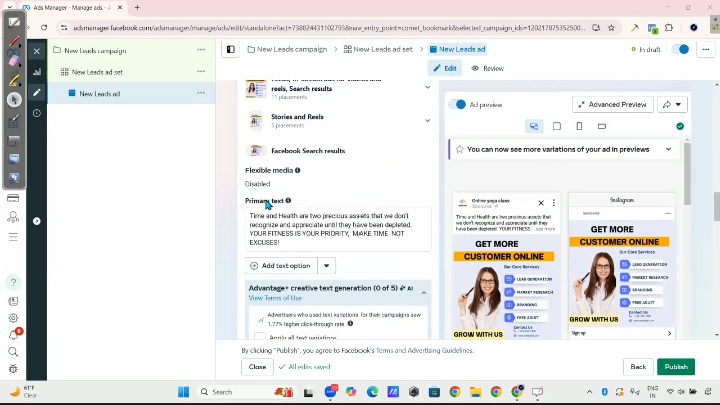This screenshot has height=405, width=720.
Task: Open the bug report icon
Action: click(x=13, y=368)
